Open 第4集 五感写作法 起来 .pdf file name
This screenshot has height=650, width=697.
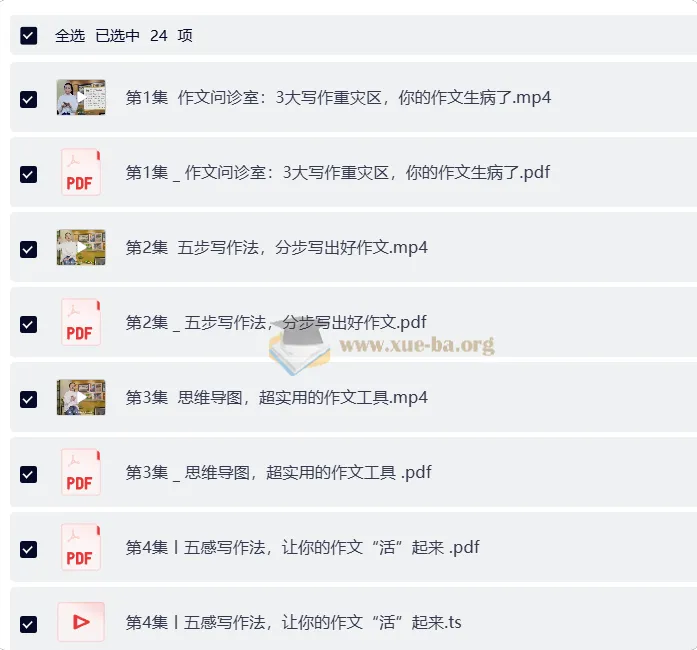click(x=302, y=547)
